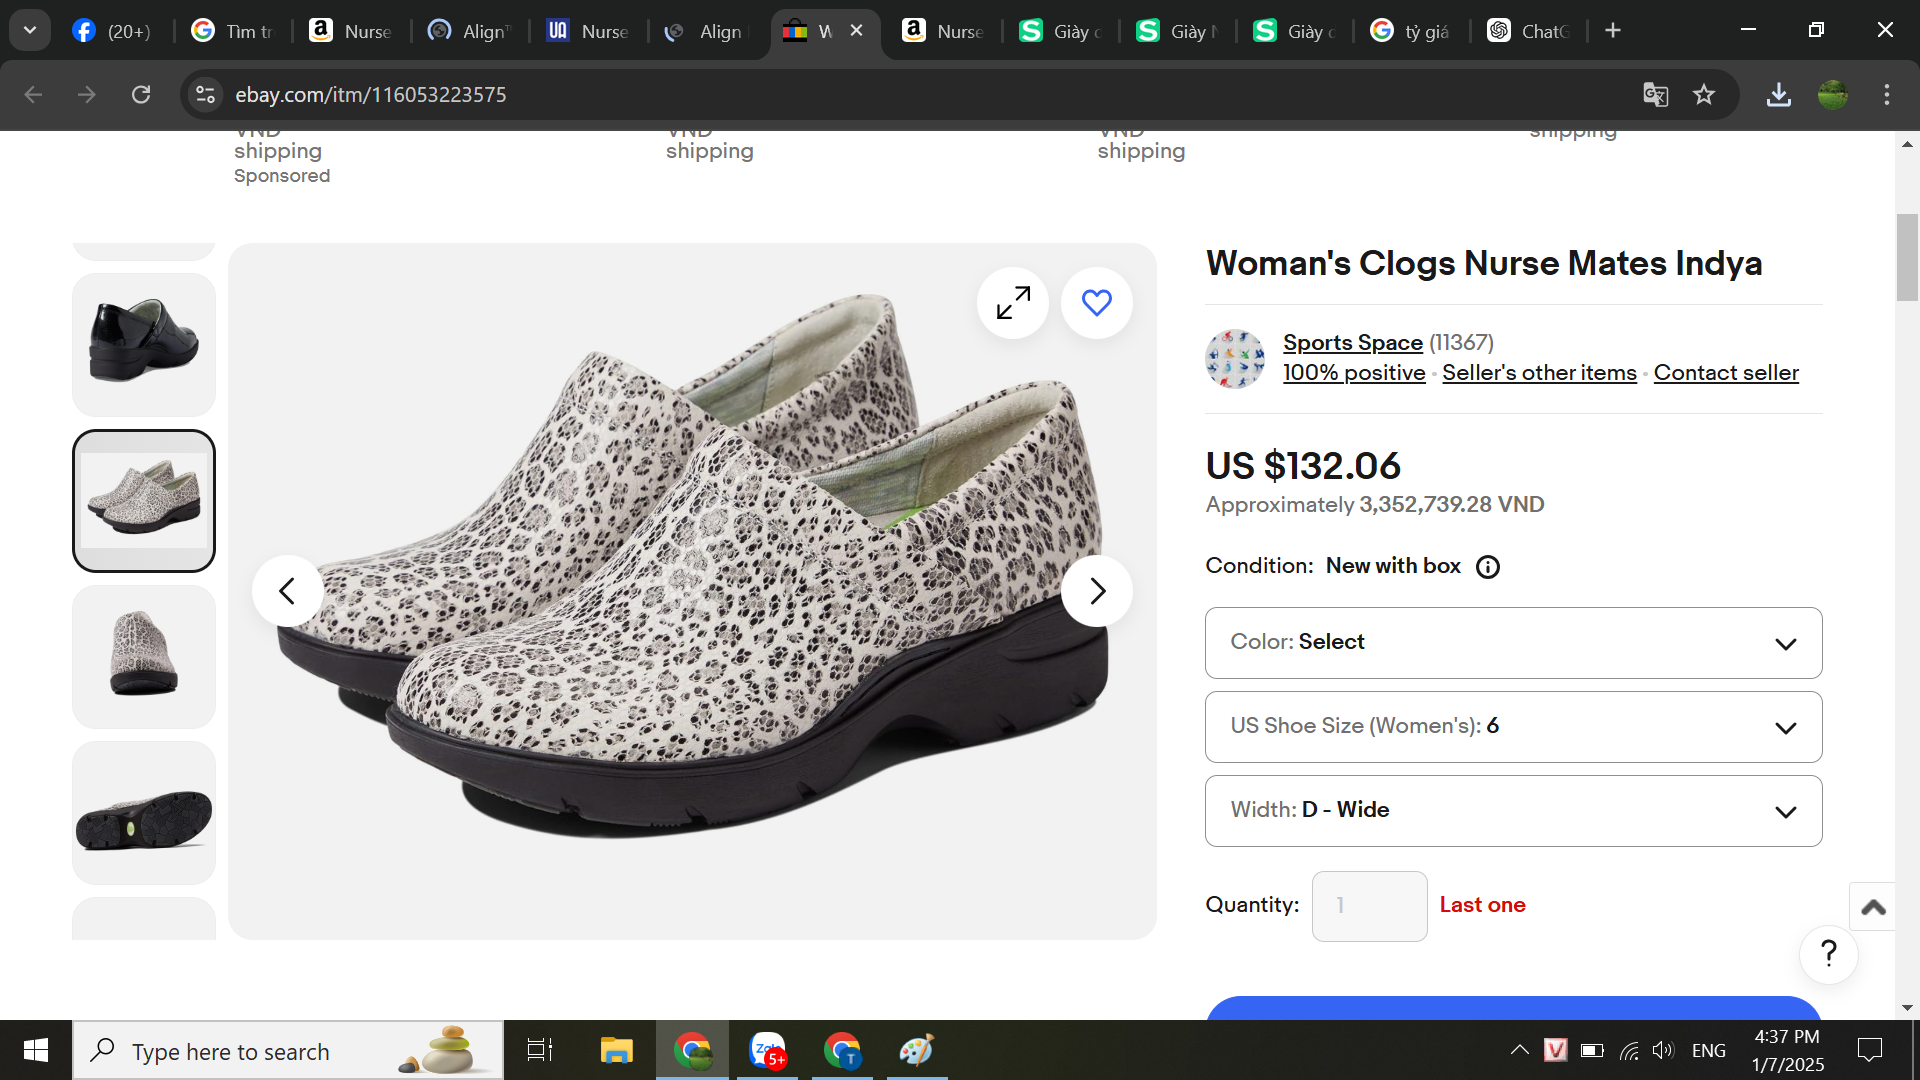Bookmark this page with star icon

click(1704, 95)
